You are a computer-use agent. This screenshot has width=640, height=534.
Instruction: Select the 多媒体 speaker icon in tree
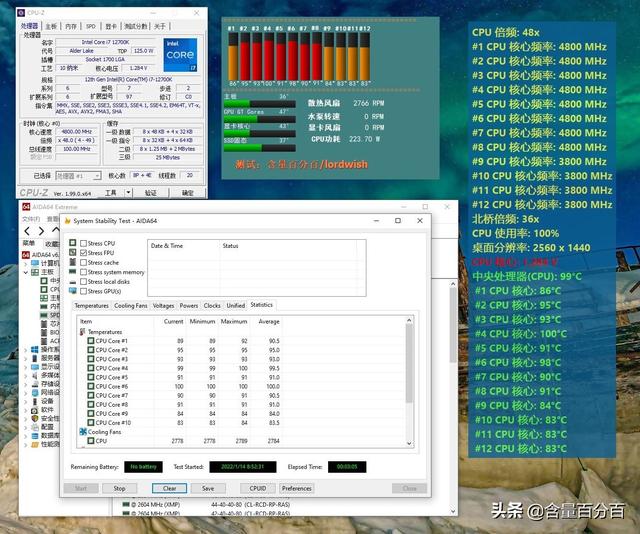coord(35,375)
